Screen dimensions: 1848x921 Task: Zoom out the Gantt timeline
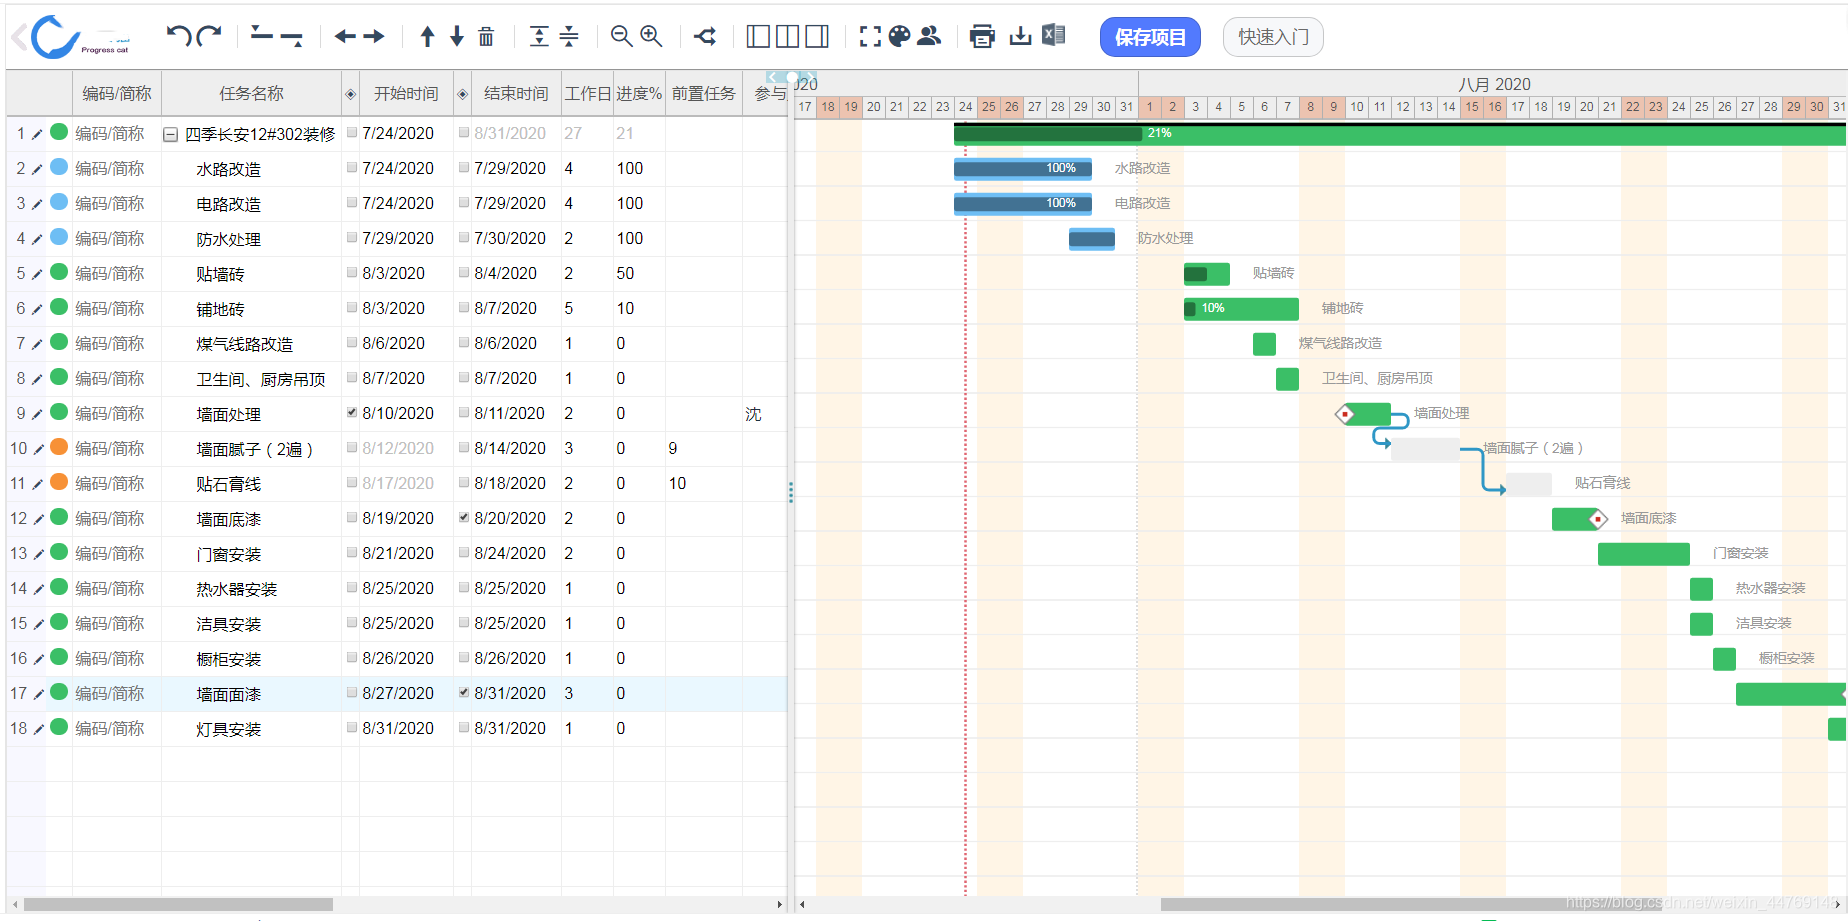[621, 37]
